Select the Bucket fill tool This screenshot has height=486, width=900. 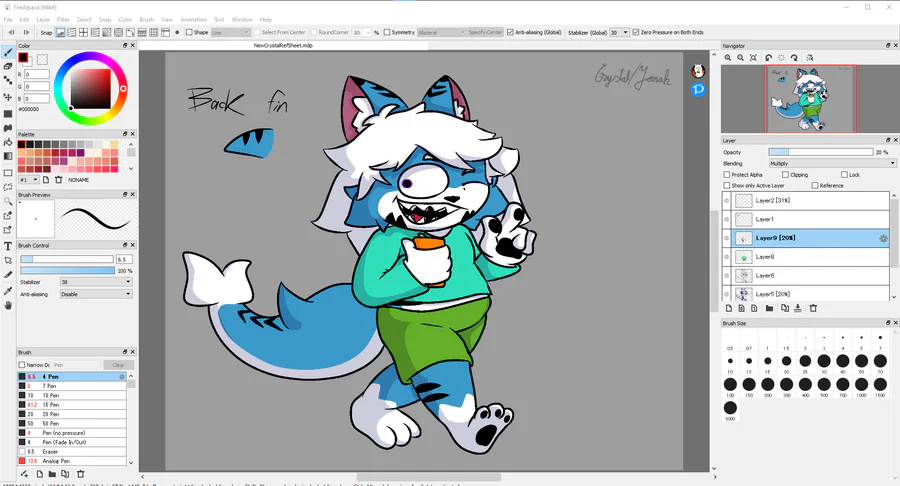[8, 142]
